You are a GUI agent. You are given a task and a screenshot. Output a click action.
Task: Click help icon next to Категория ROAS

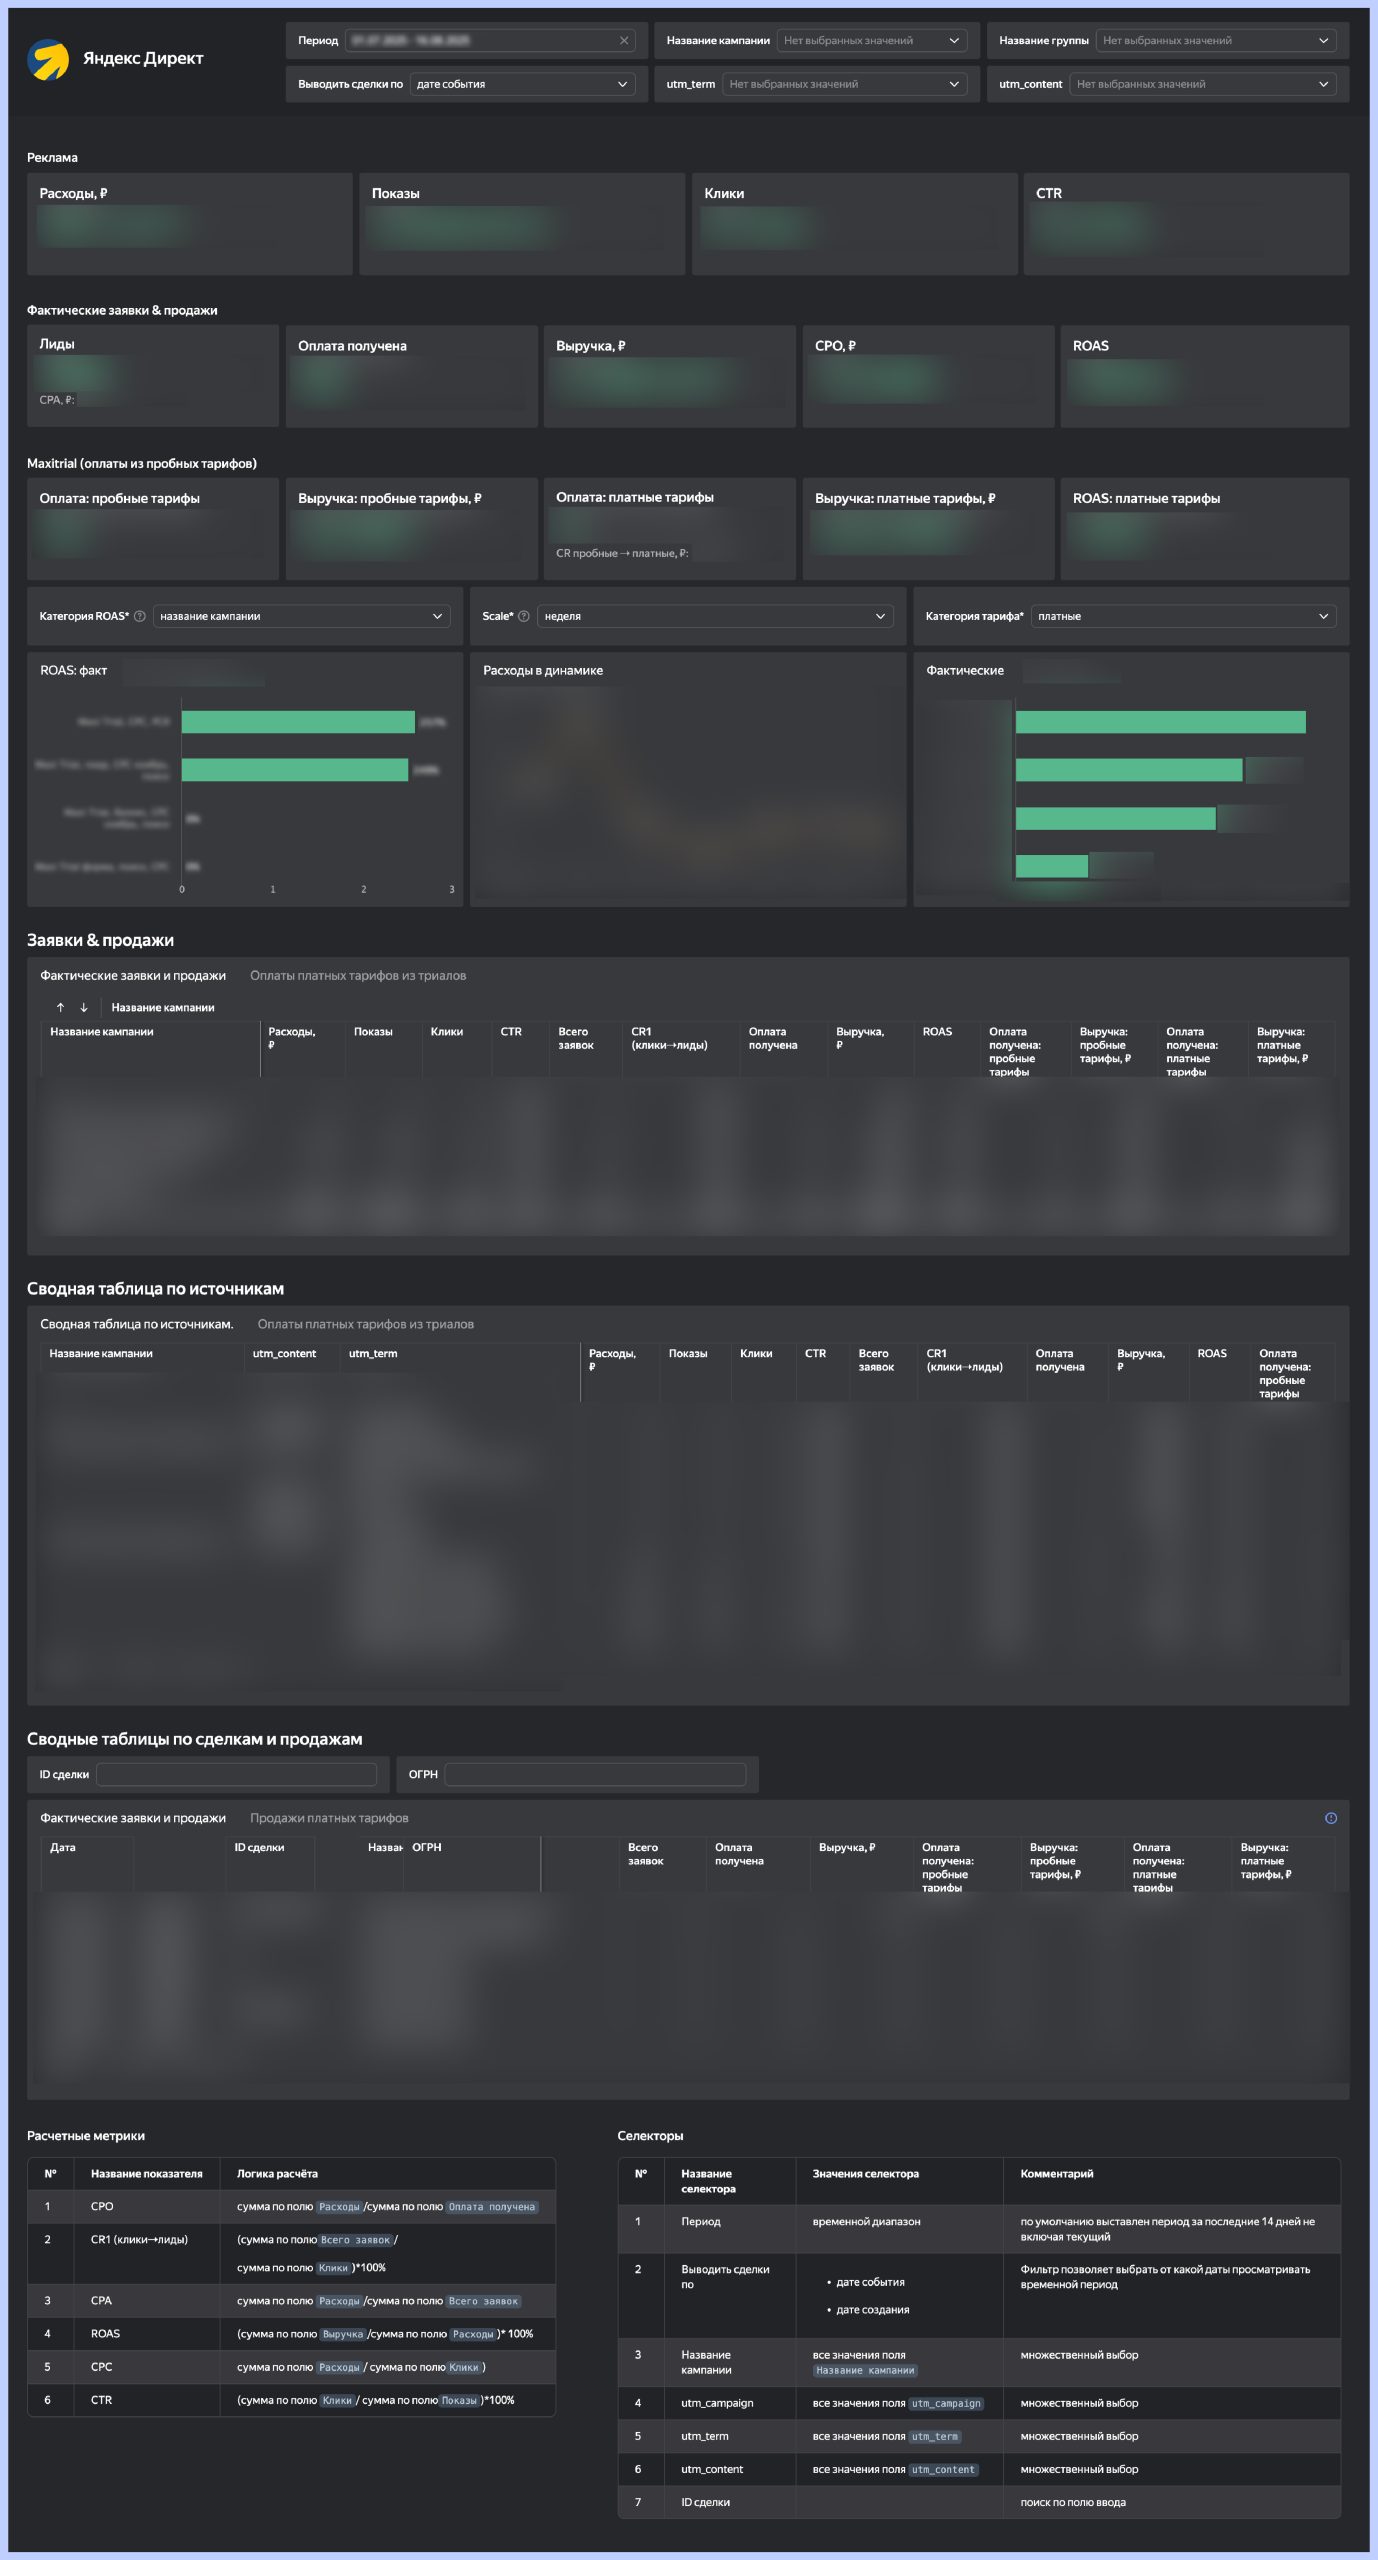(x=140, y=616)
